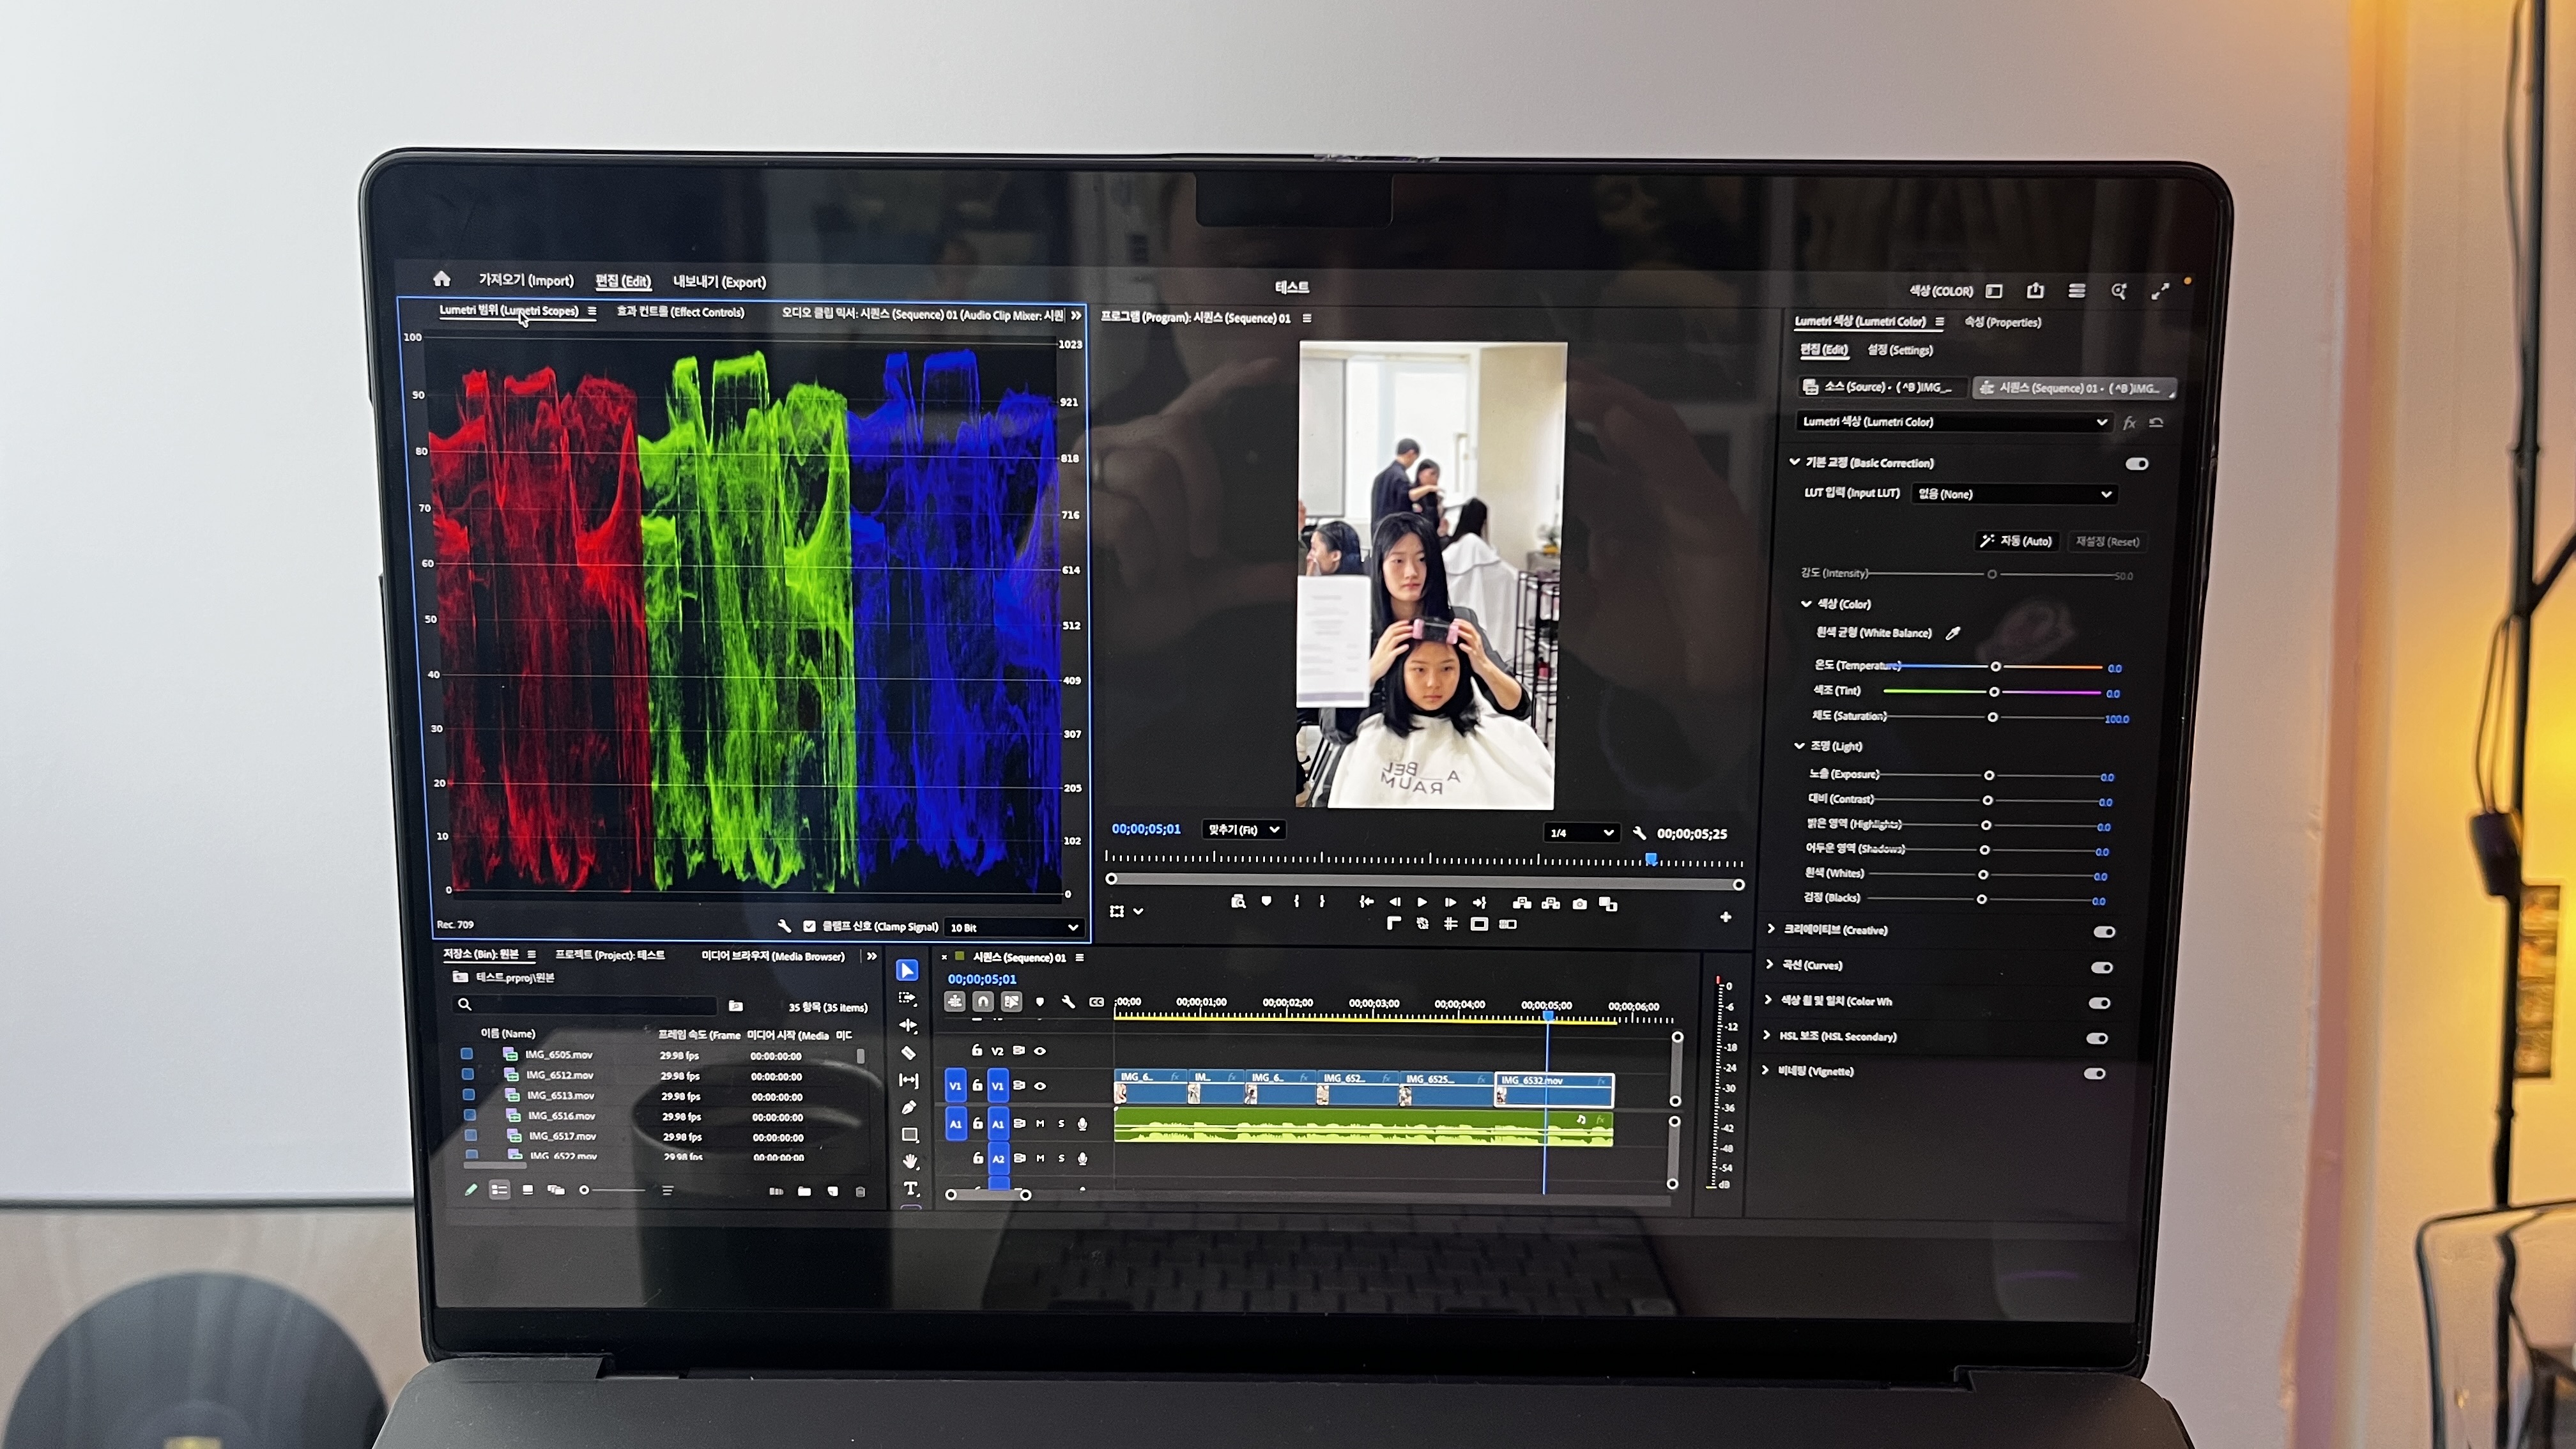Open the Input LUT dropdown
2576x1449 pixels.
pyautogui.click(x=2014, y=494)
